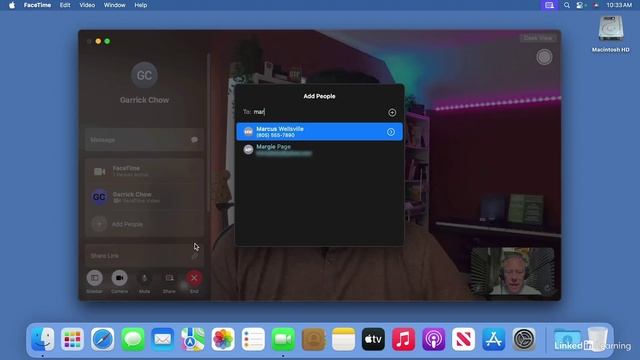Open Finder from the Dock

(42, 339)
